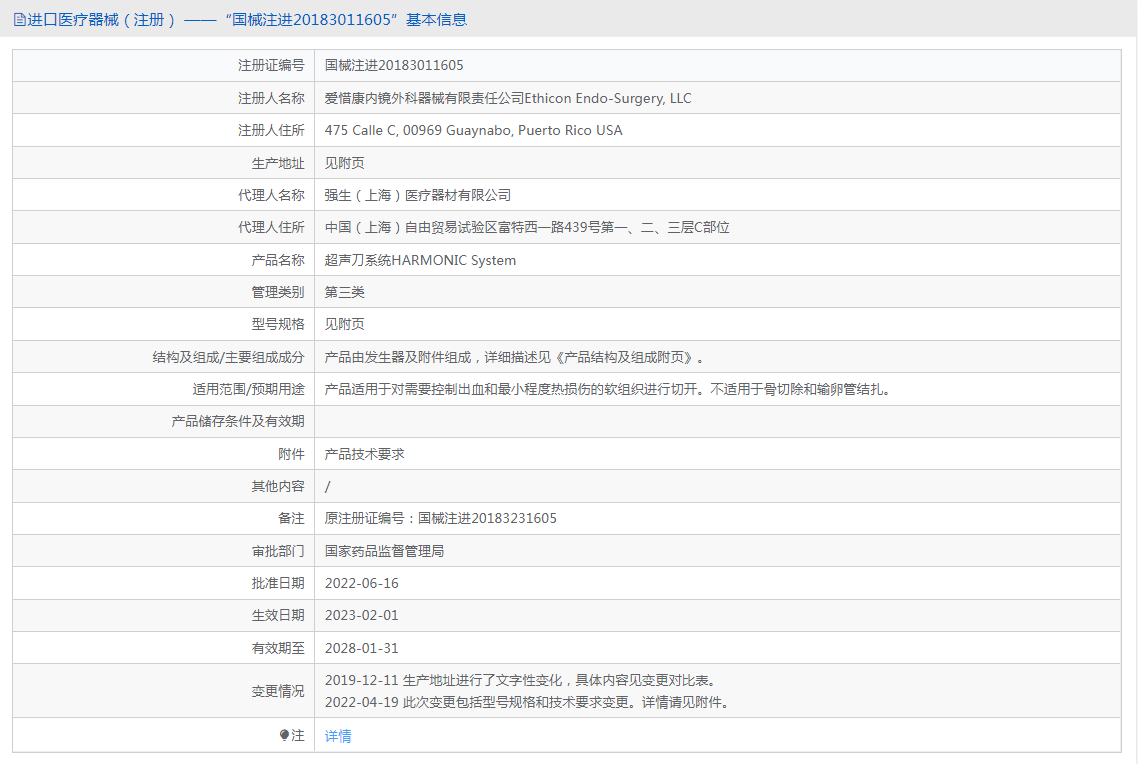The width and height of the screenshot is (1138, 764).
Task: Click the 备注 label
Action: 291,518
